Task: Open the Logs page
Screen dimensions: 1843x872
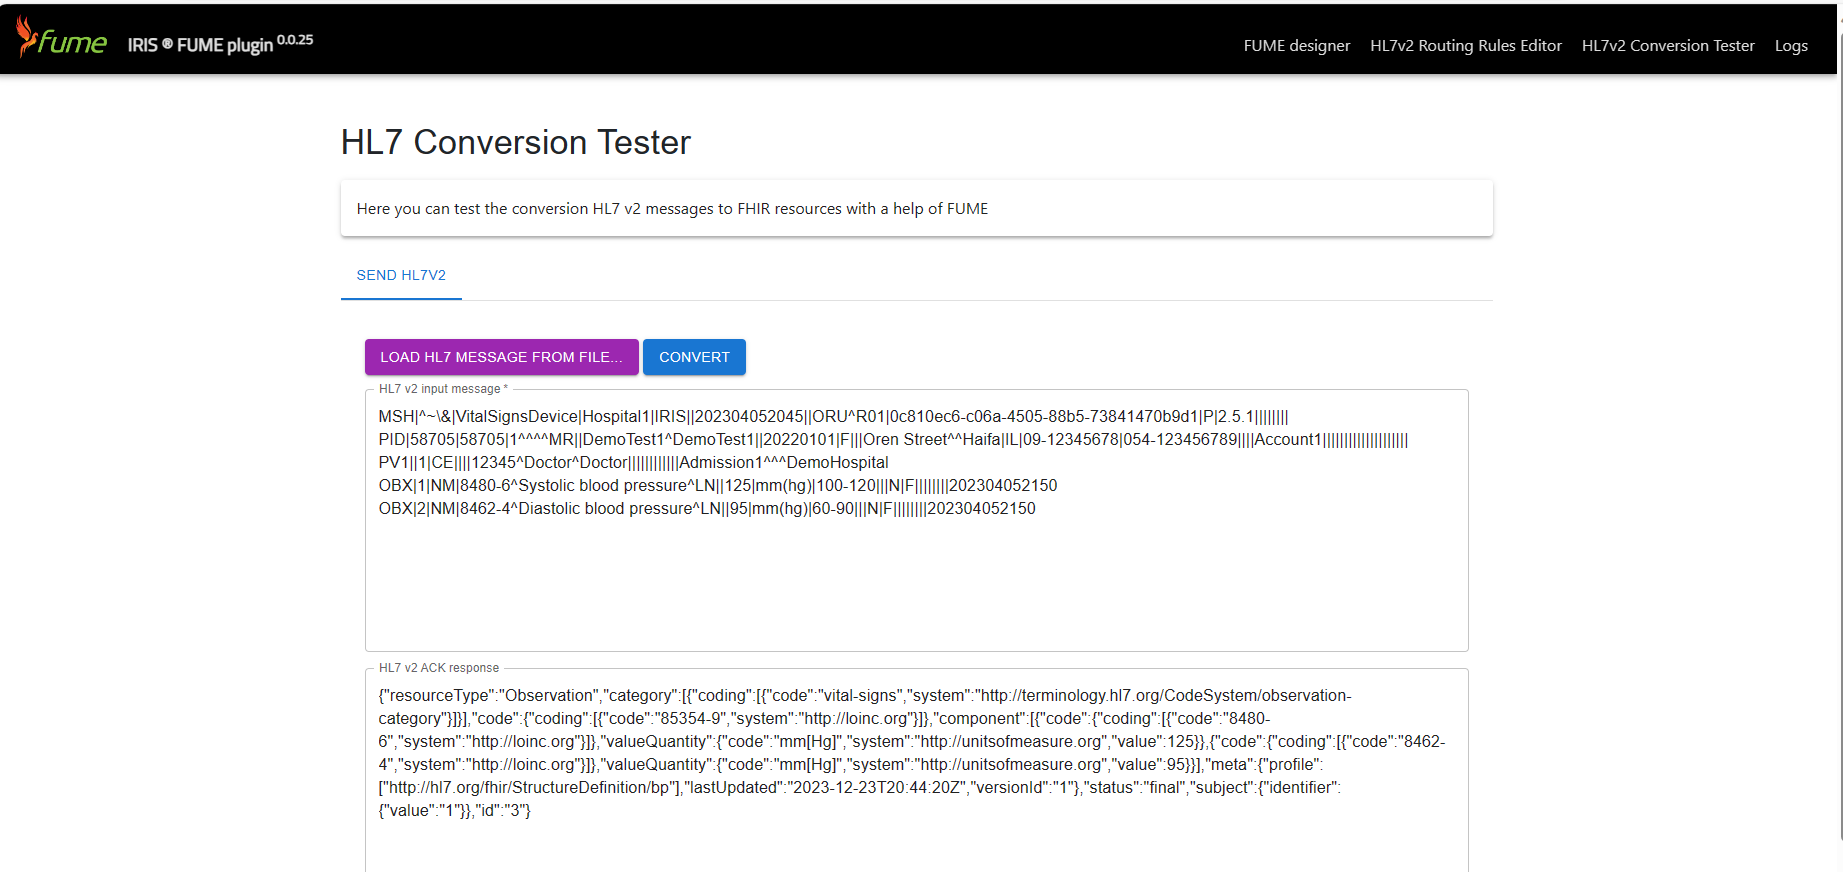Action: [x=1790, y=46]
